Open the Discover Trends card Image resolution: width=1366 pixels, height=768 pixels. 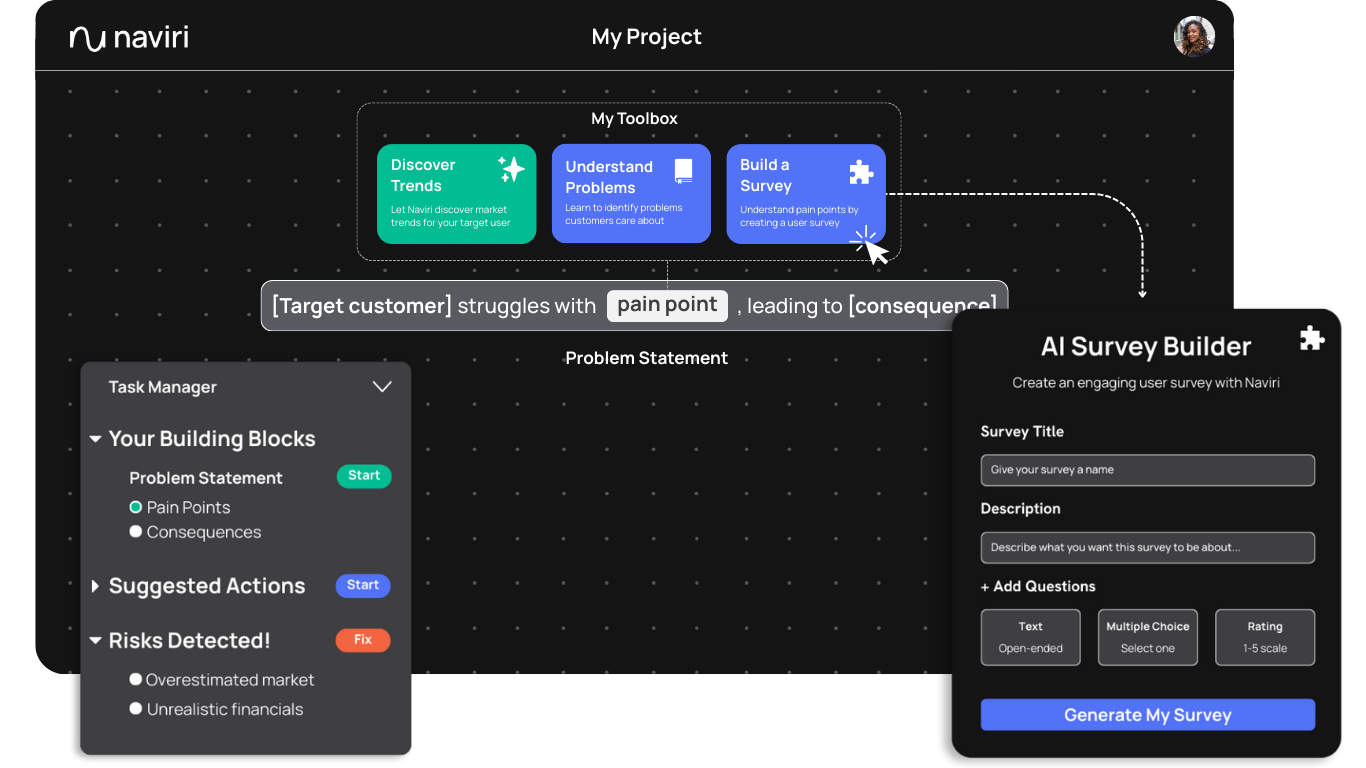click(456, 194)
